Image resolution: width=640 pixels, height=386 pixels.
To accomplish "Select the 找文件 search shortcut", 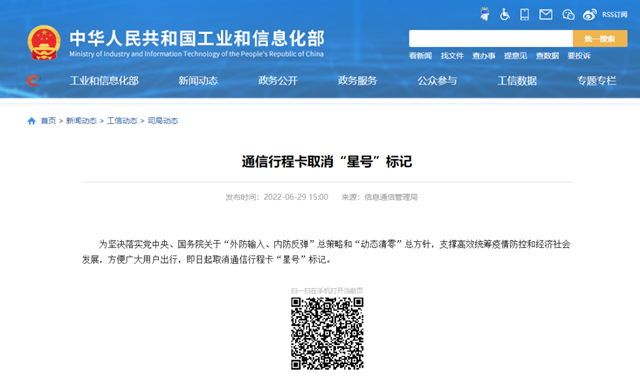I will pyautogui.click(x=452, y=55).
